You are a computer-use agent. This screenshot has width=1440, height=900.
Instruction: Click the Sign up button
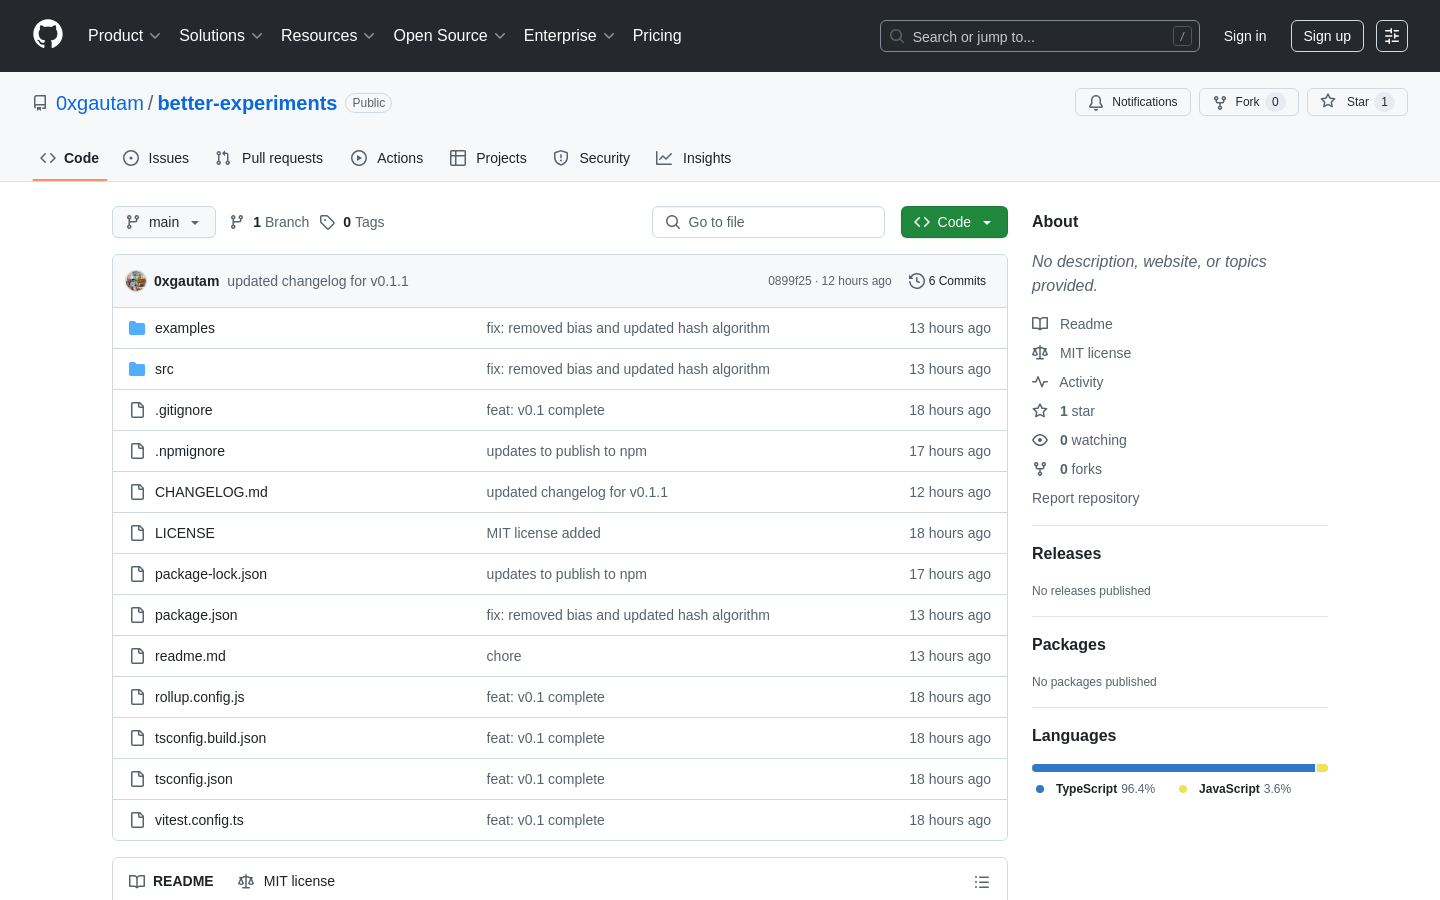[1327, 36]
